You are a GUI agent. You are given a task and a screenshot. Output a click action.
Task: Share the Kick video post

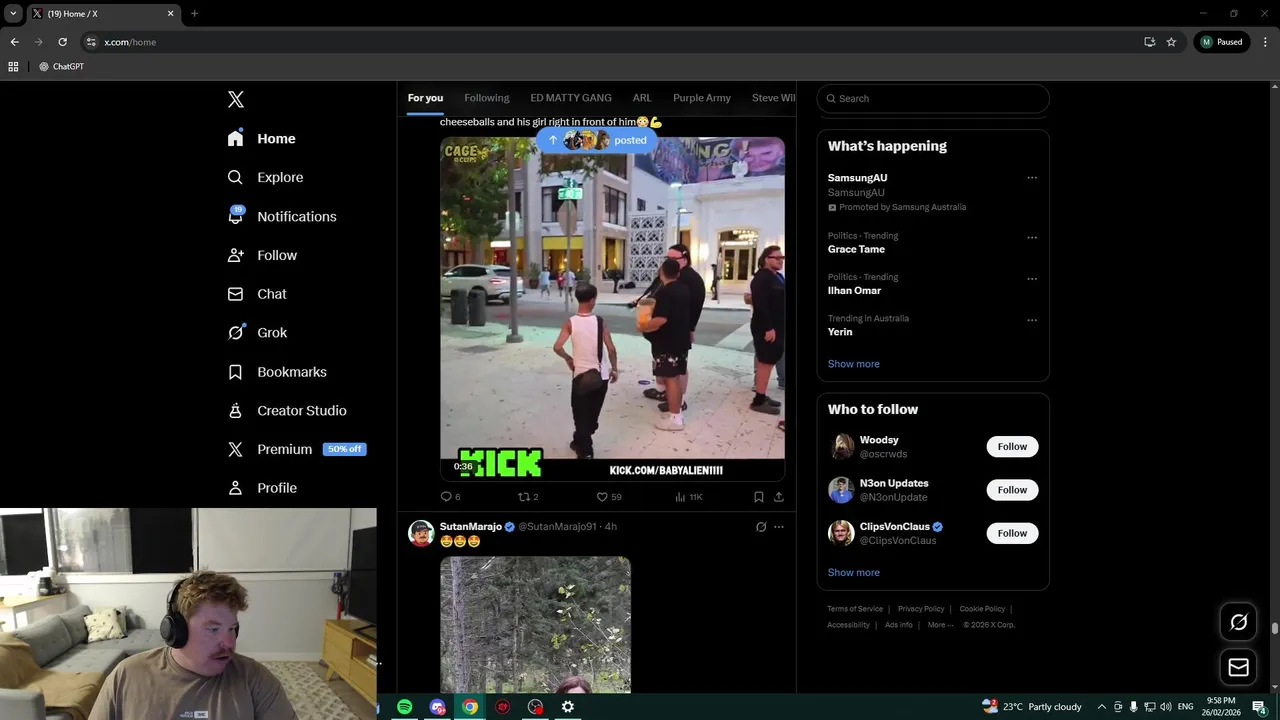click(x=779, y=497)
